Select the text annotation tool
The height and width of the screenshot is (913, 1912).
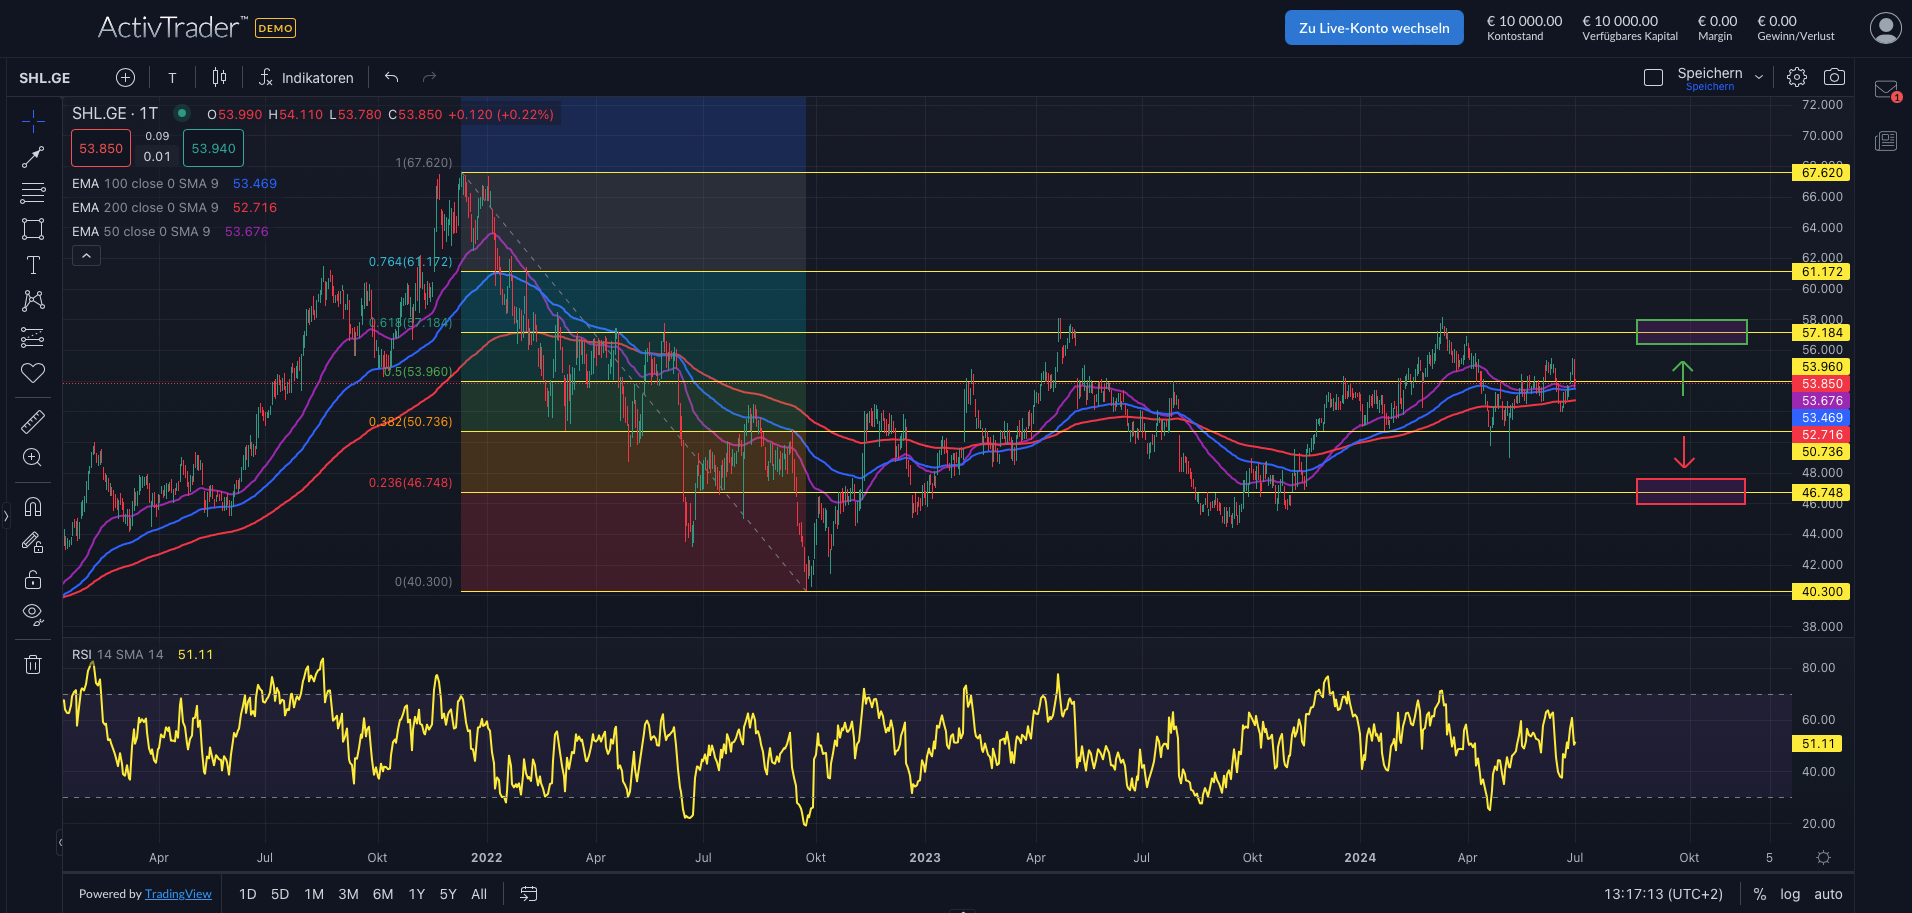33,265
